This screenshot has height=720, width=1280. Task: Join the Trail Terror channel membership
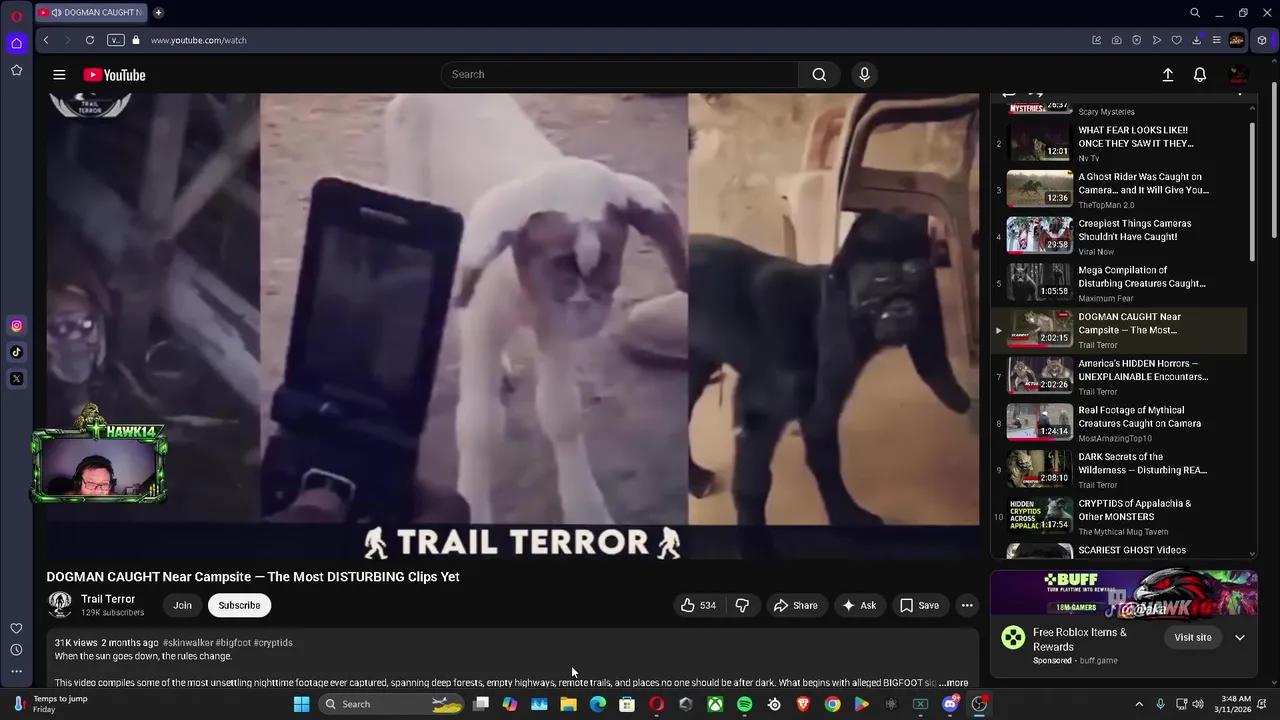coord(182,605)
